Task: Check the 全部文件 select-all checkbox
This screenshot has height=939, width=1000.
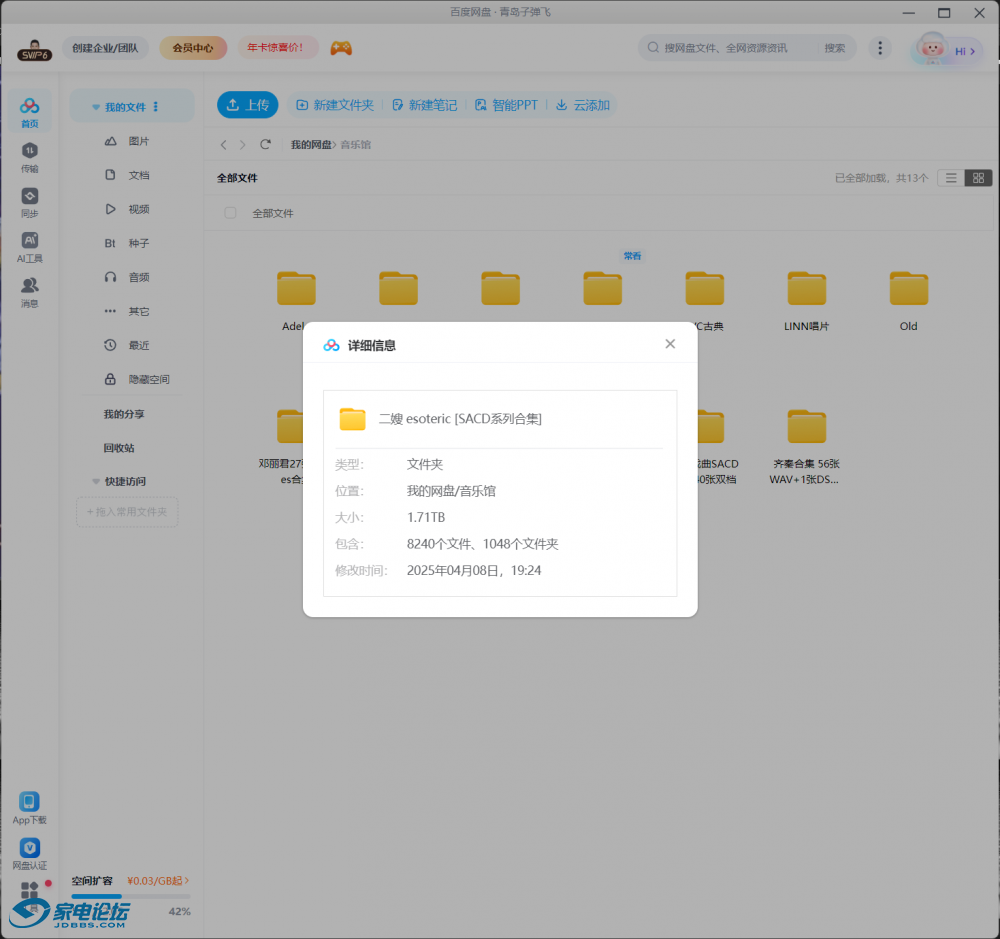Action: point(231,213)
